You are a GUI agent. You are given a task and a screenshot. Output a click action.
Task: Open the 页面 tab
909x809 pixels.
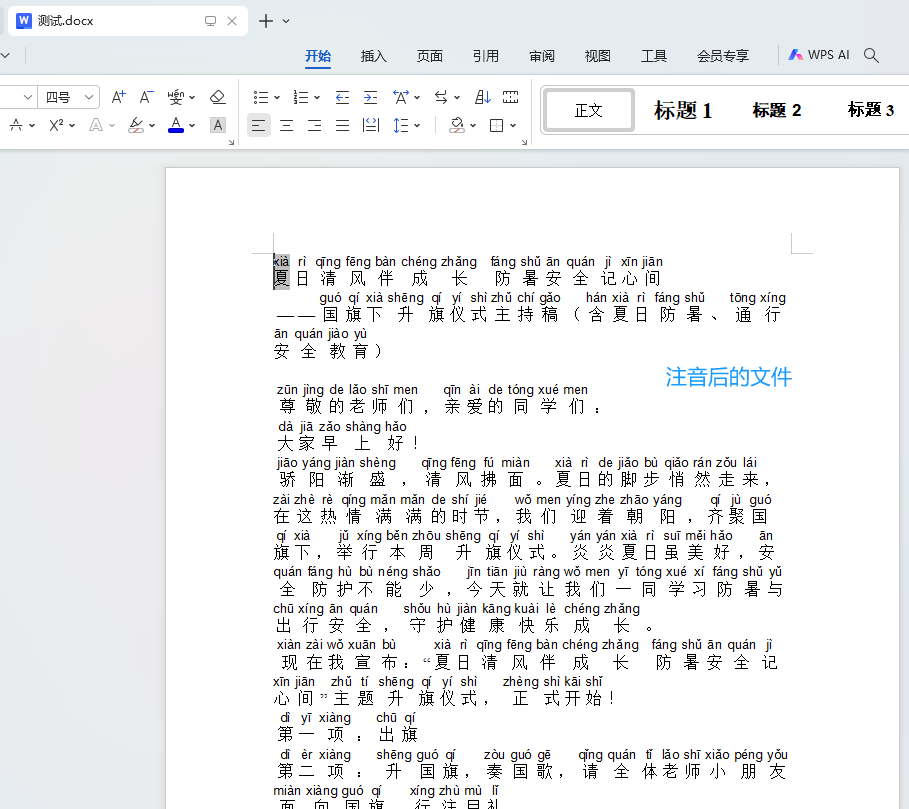tap(430, 56)
